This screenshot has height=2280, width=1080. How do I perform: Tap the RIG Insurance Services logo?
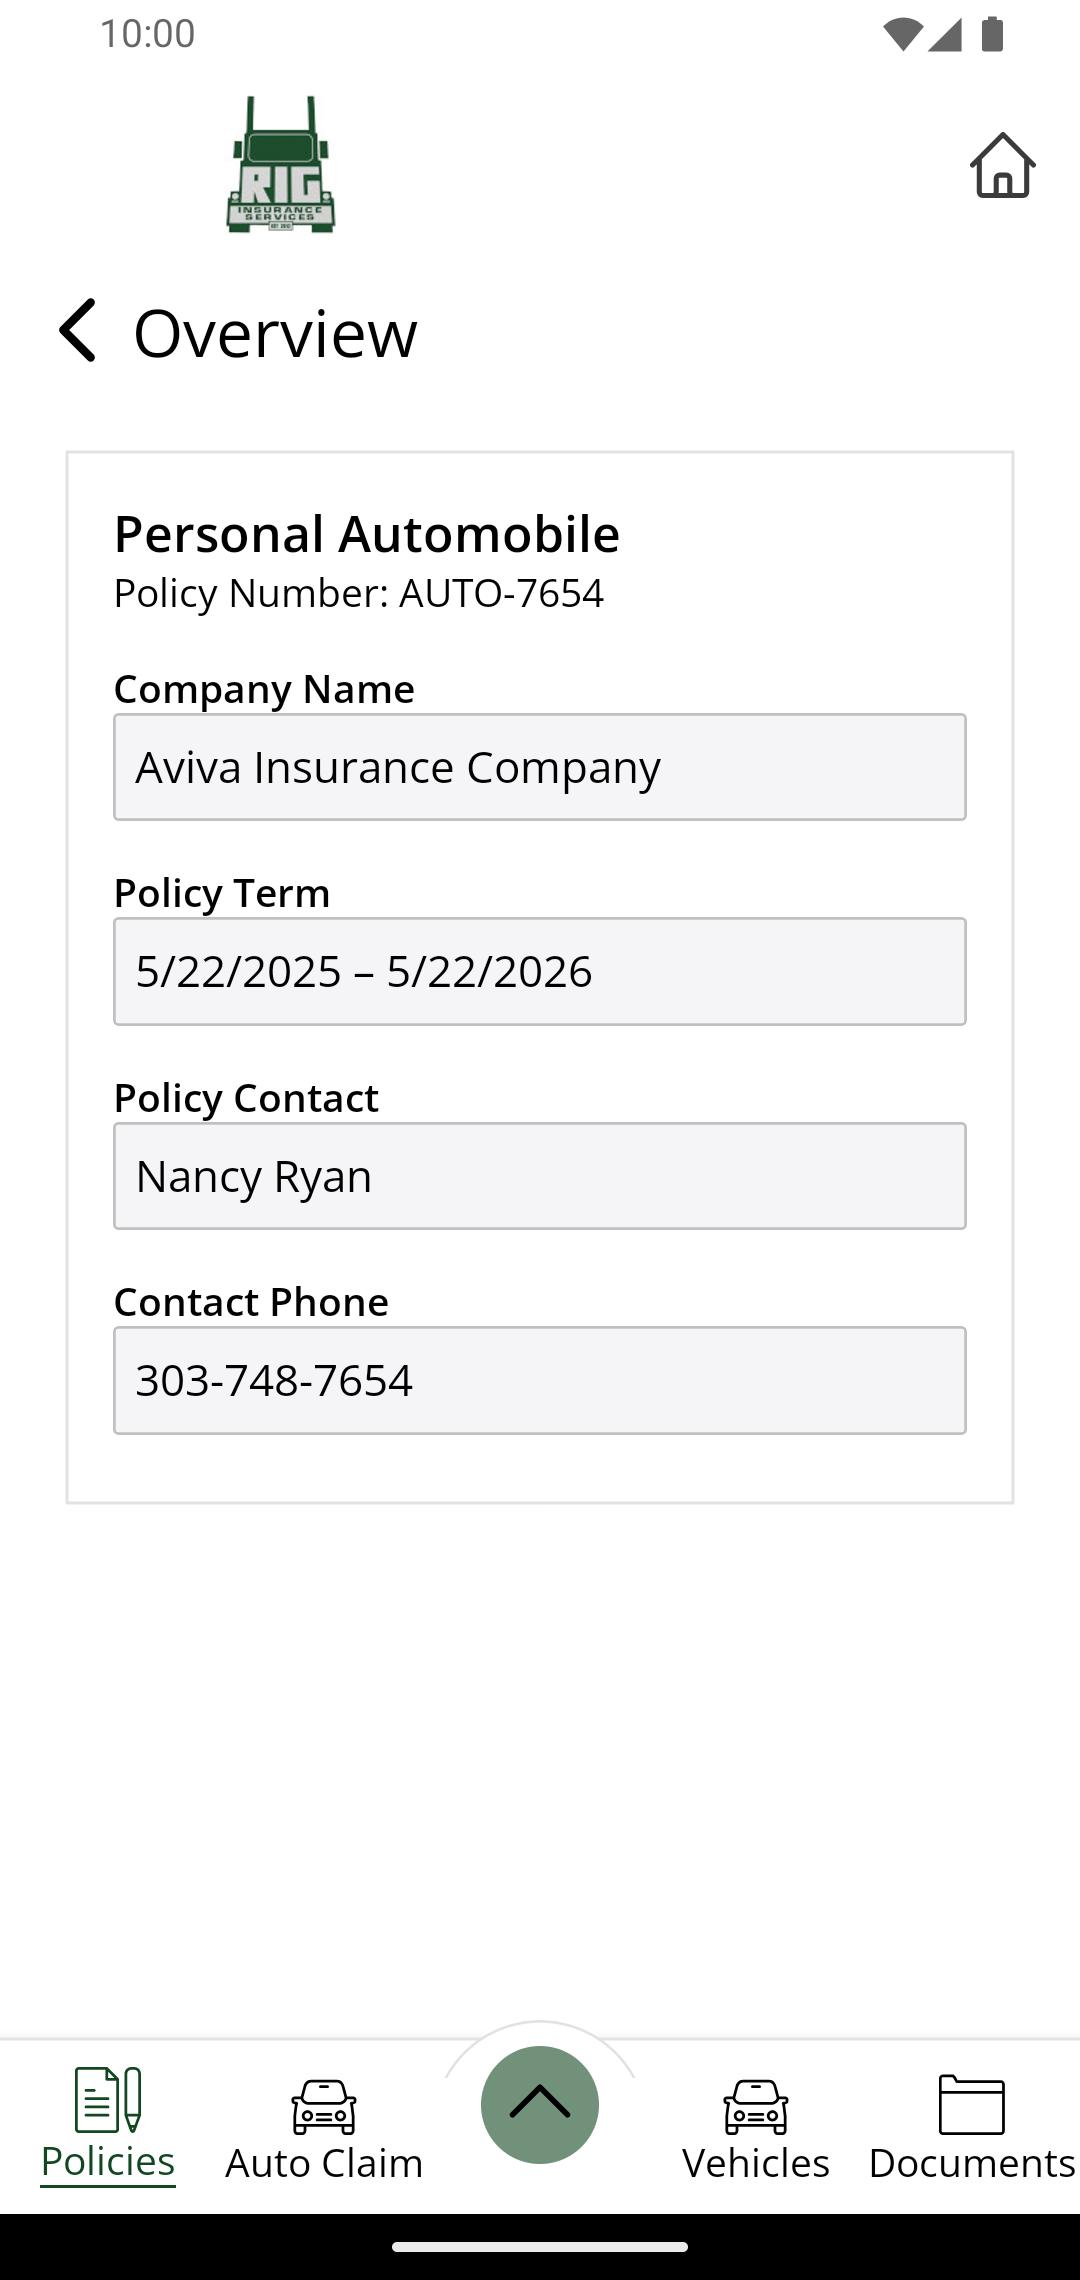pos(280,166)
